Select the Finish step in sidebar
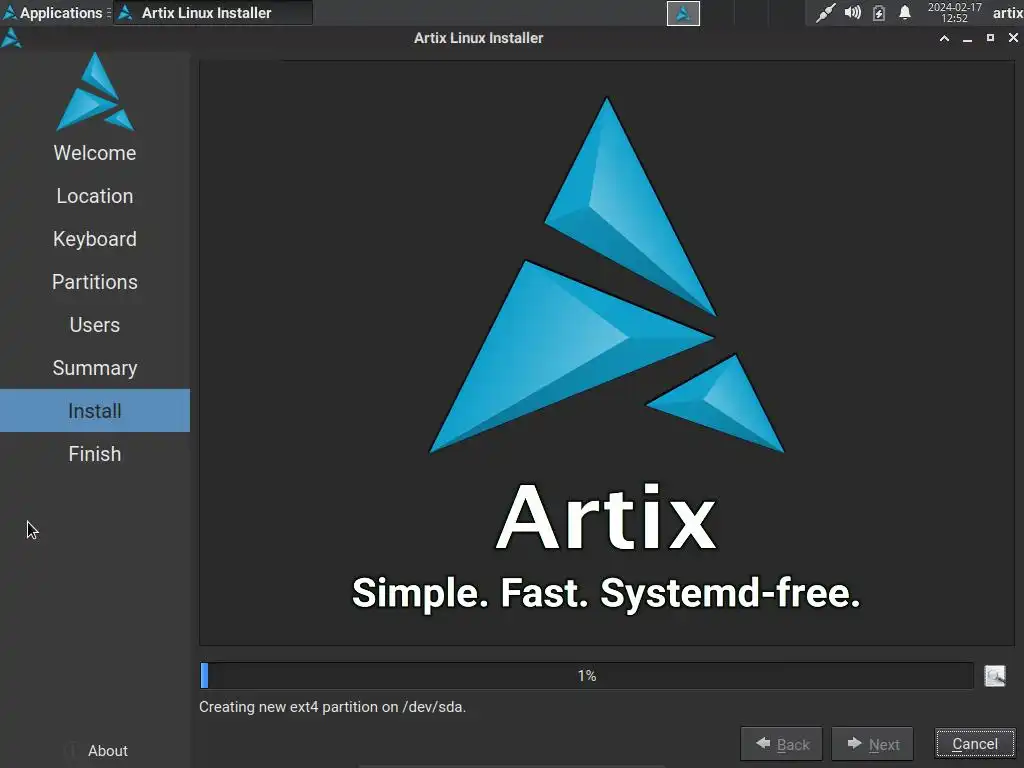The image size is (1024, 768). (95, 454)
